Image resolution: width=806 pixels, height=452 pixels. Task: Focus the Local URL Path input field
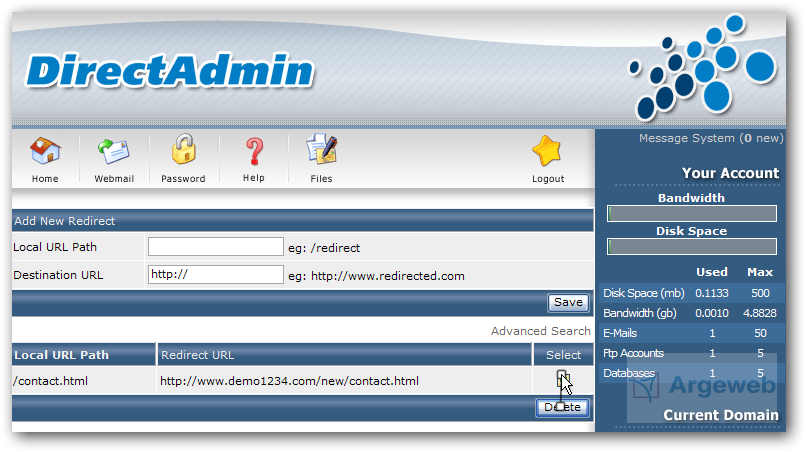pos(215,247)
